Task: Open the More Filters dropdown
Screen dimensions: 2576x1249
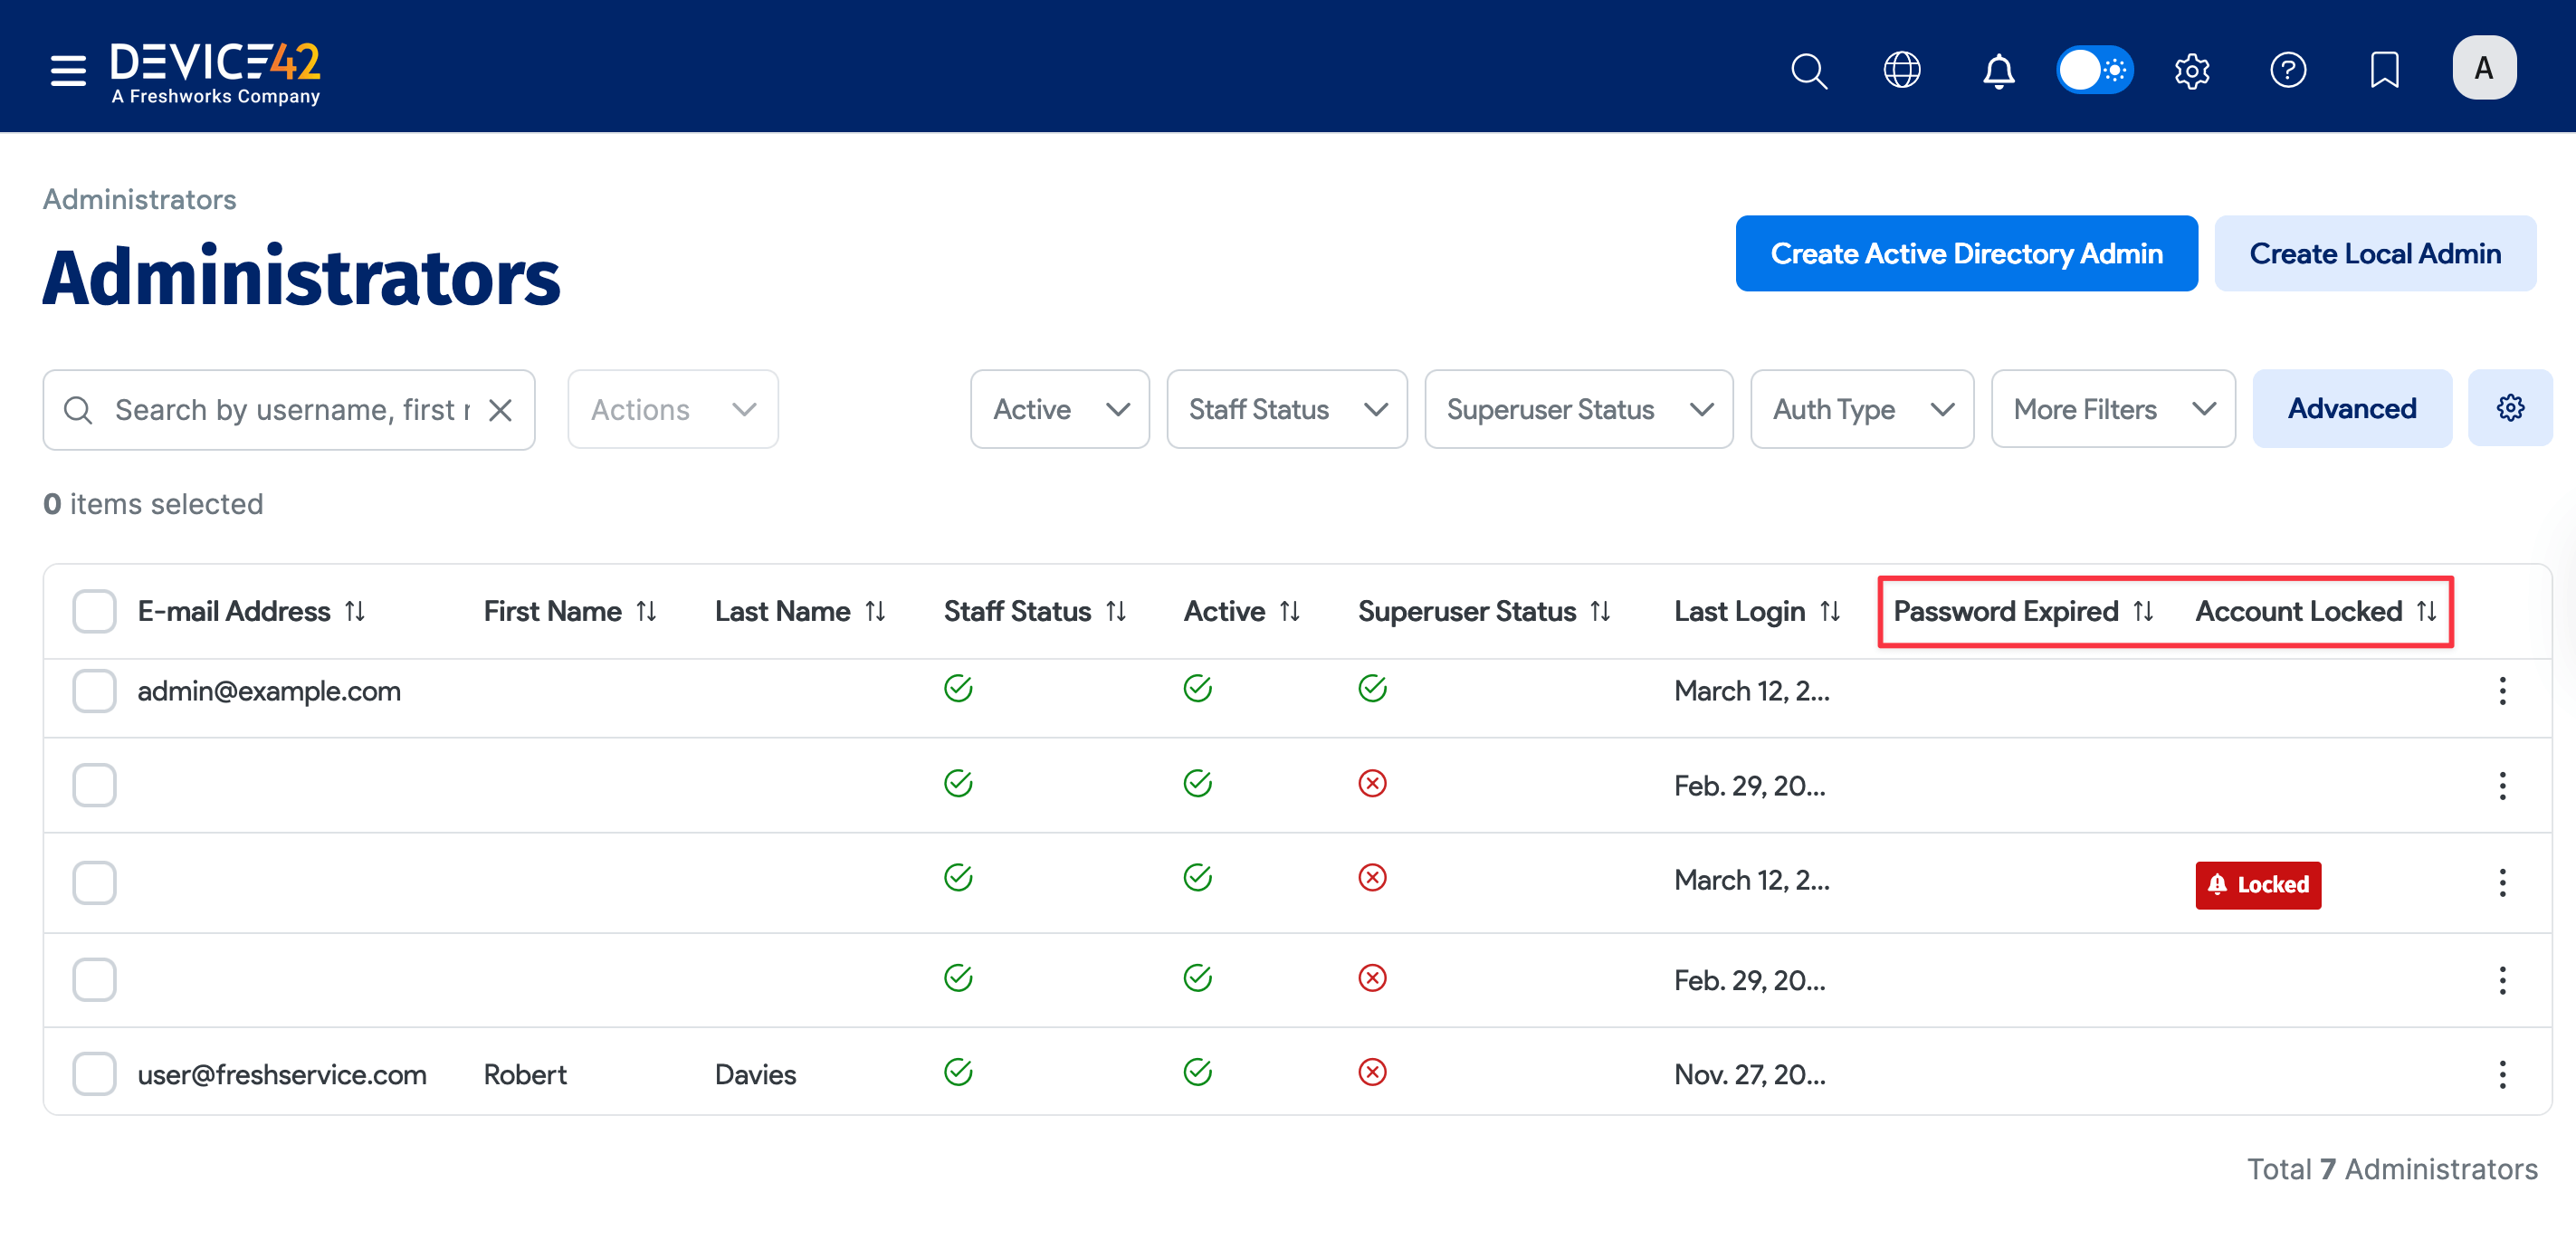Action: coord(2113,409)
